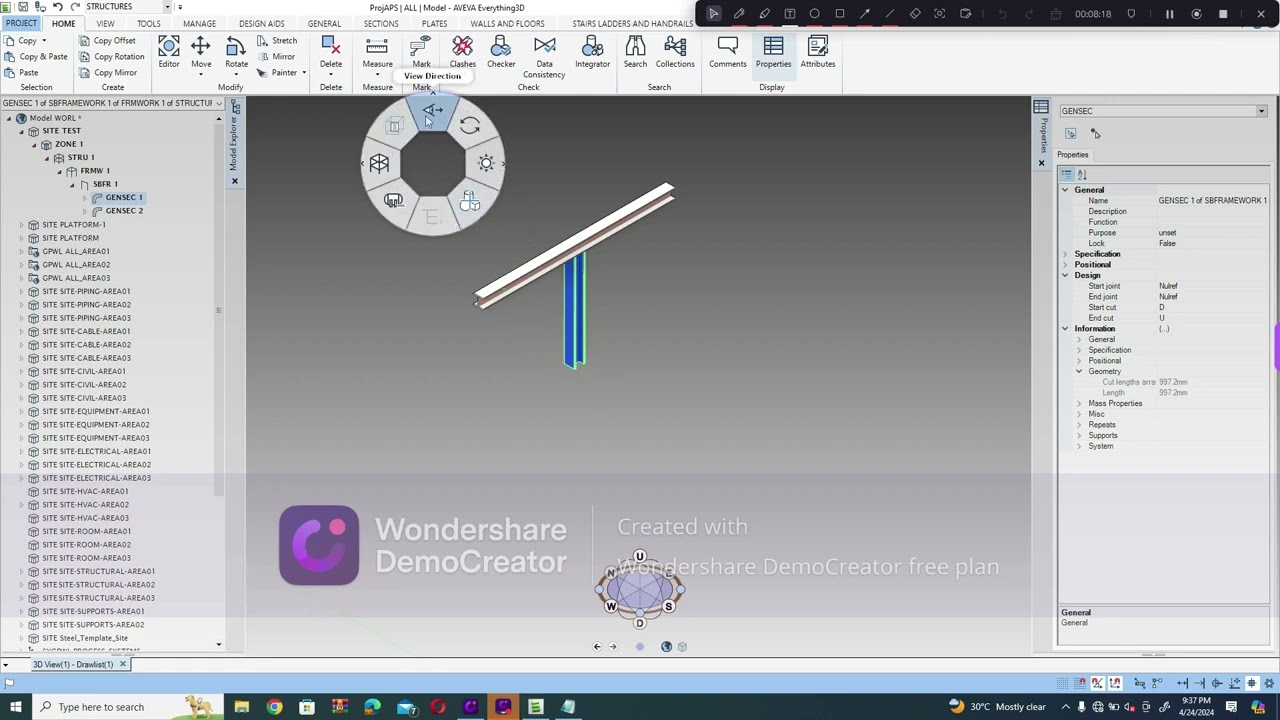
Task: Expand Mass Properties in Properties panel
Action: [x=1079, y=404]
